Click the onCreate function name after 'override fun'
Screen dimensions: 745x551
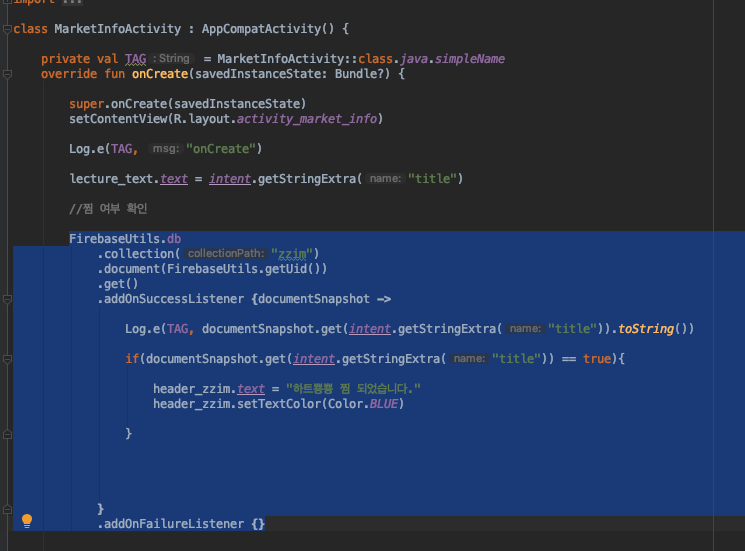[160, 74]
